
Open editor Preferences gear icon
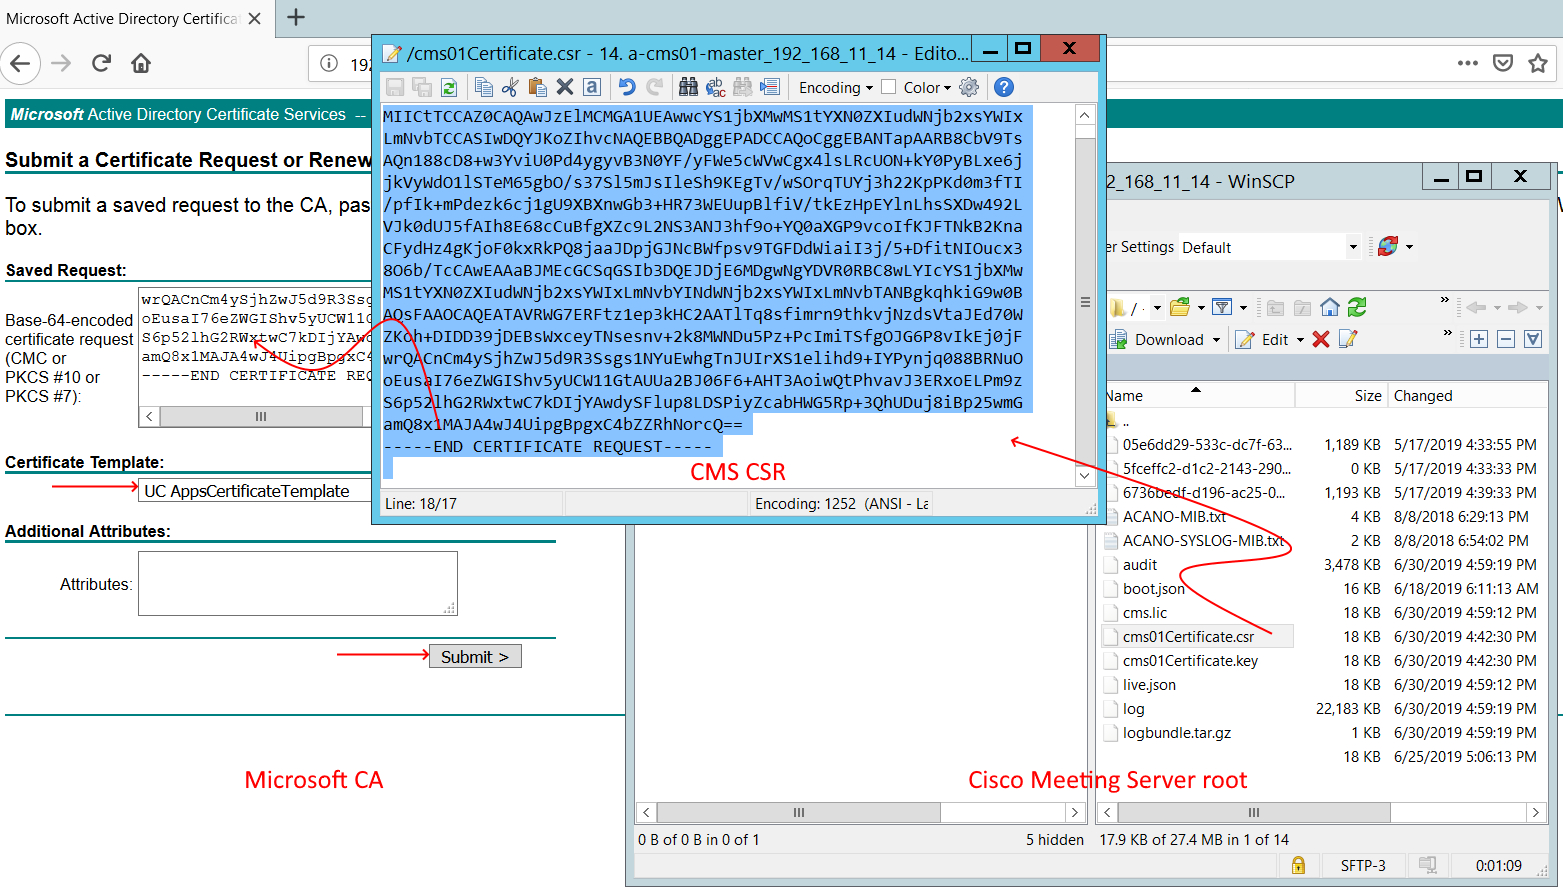pyautogui.click(x=969, y=88)
